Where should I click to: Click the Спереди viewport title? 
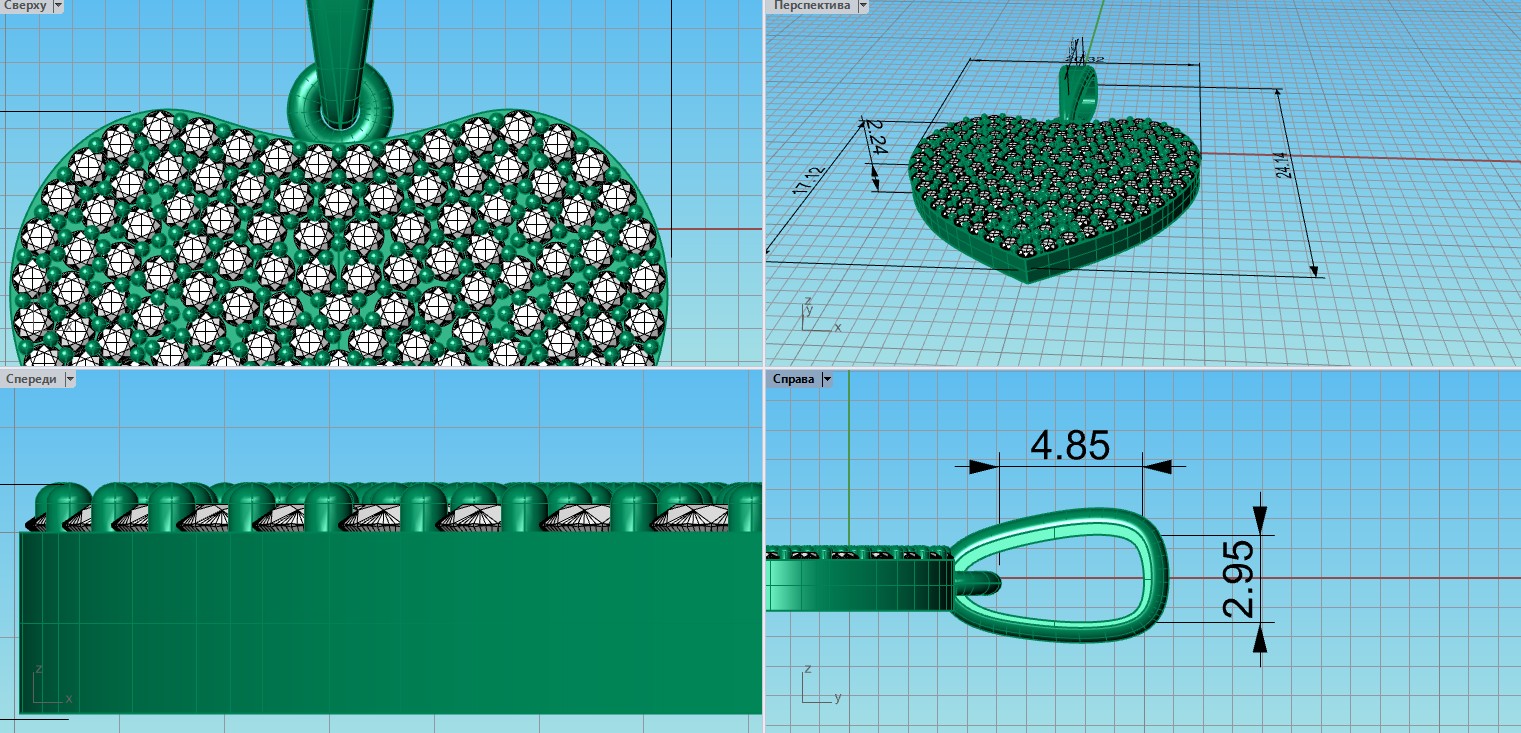[31, 379]
